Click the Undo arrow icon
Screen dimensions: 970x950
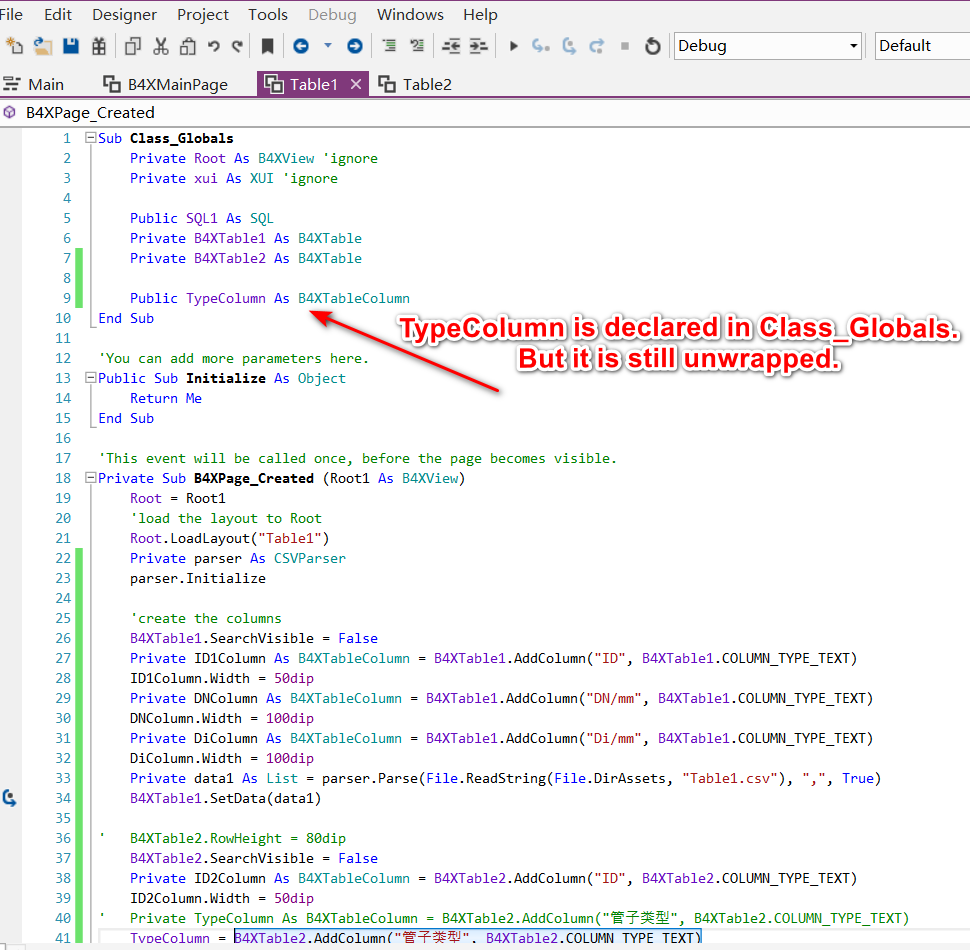click(x=213, y=46)
